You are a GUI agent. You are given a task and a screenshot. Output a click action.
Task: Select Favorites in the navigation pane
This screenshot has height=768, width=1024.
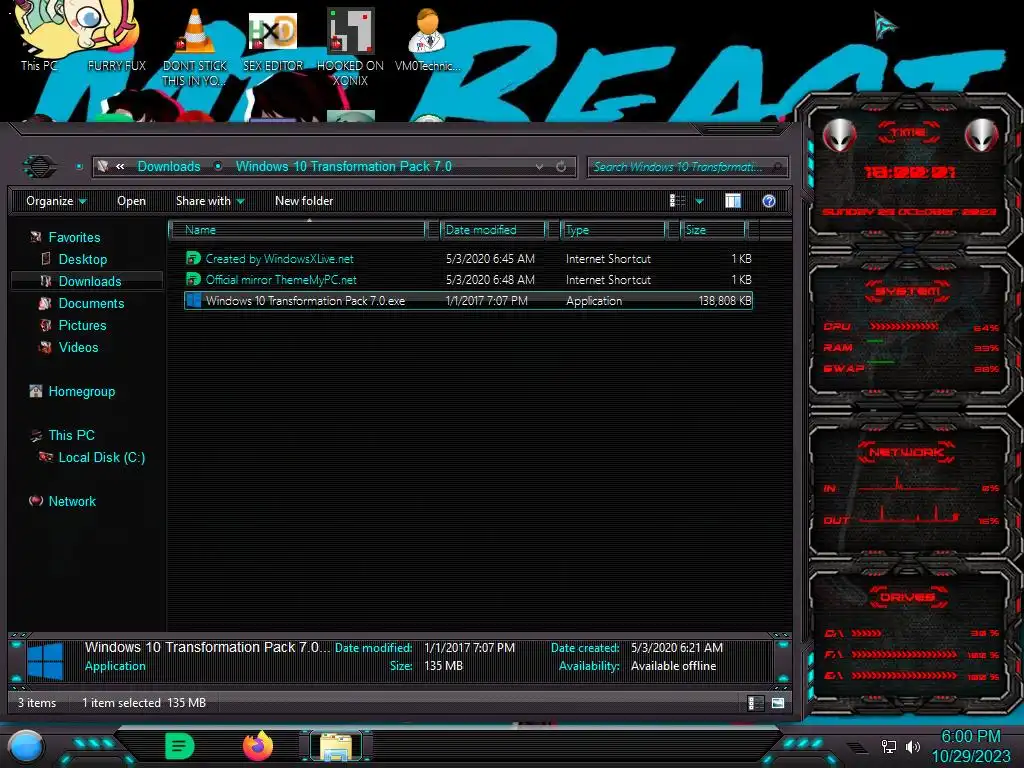pyautogui.click(x=74, y=238)
